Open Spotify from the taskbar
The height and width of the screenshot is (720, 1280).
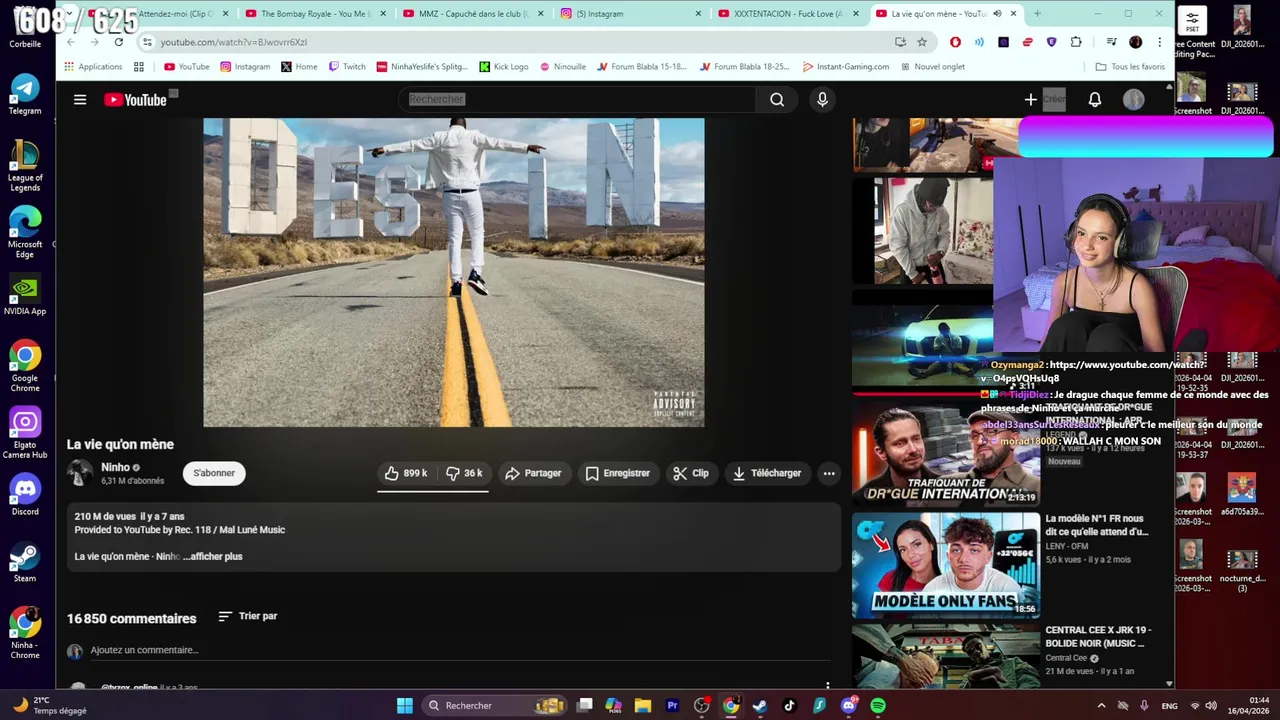tap(878, 706)
